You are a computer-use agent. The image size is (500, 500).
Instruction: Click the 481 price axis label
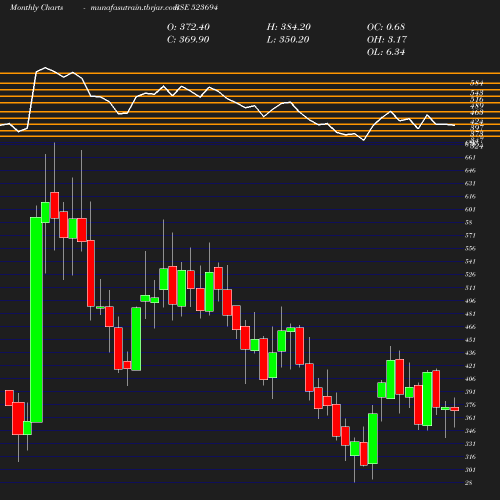tap(470, 314)
